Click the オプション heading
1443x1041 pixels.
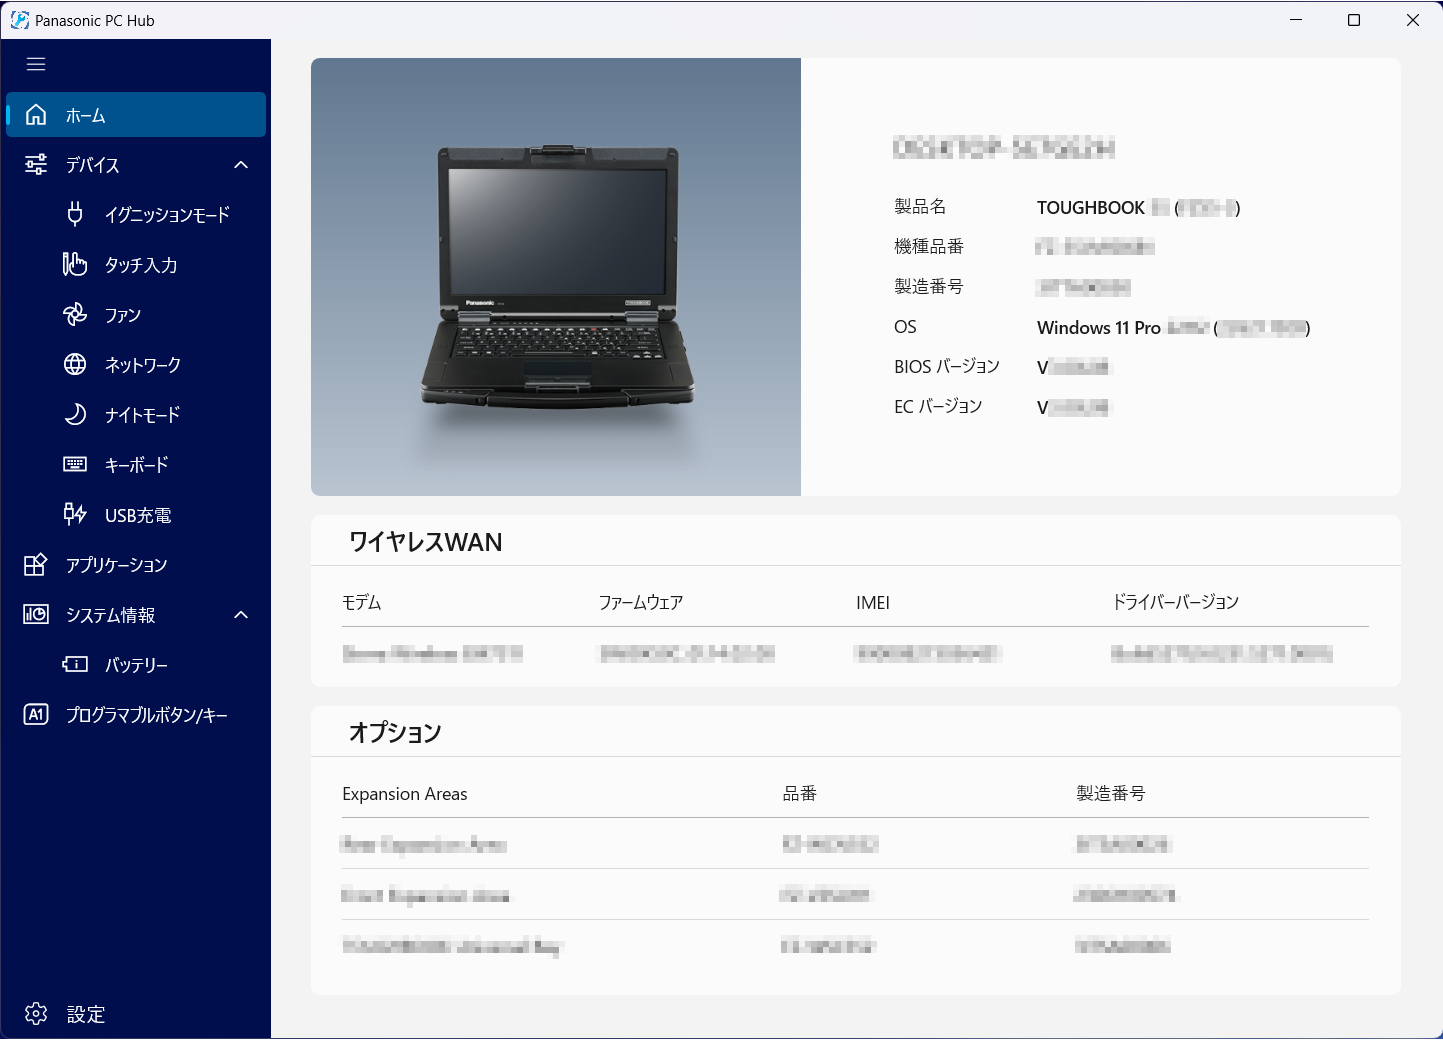(x=395, y=733)
